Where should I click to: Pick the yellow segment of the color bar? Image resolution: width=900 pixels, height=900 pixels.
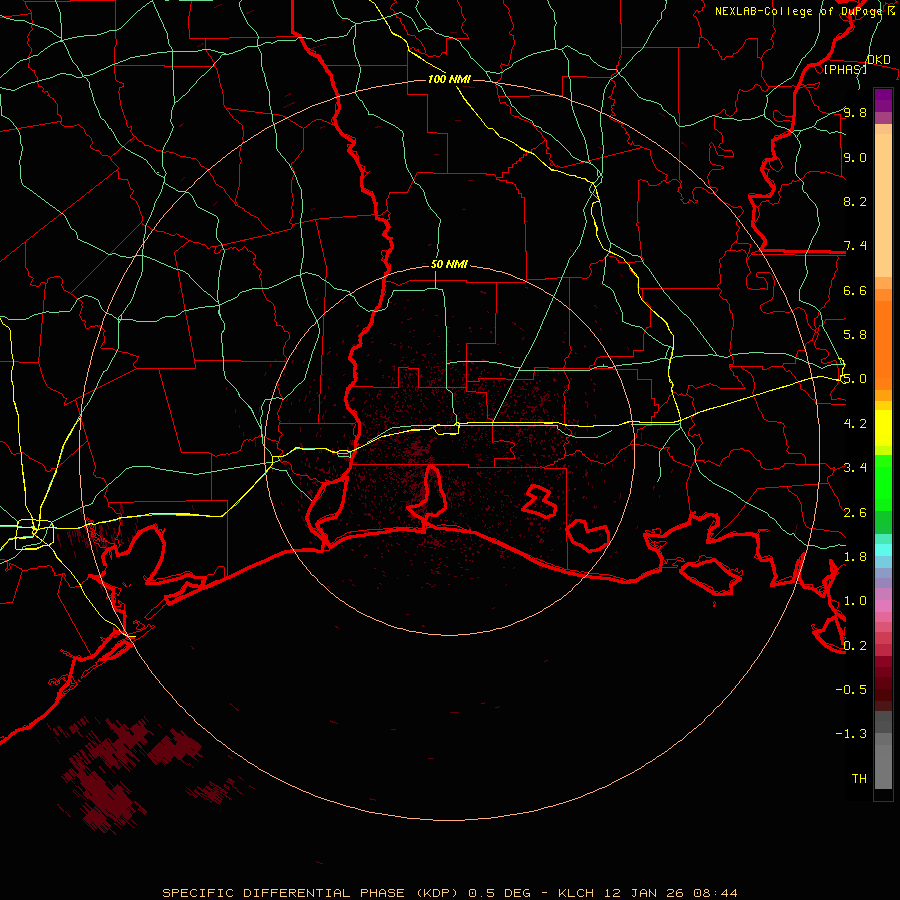click(x=883, y=428)
